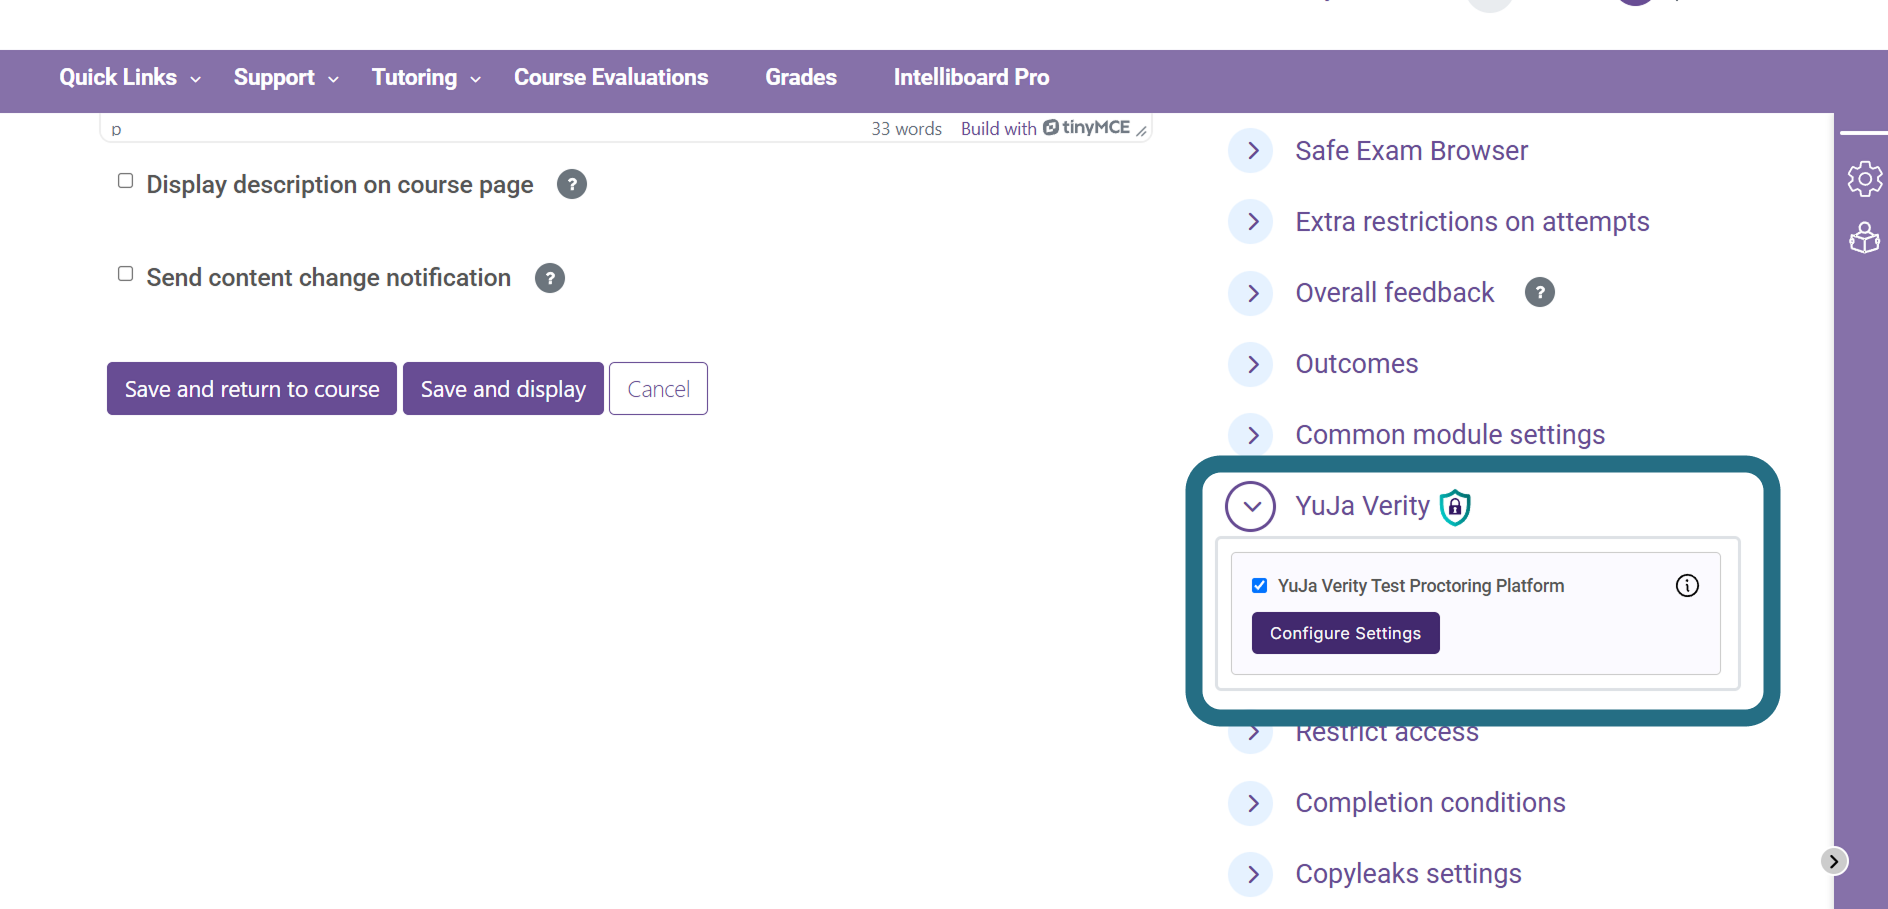Image resolution: width=1888 pixels, height=909 pixels.
Task: Expand the Safe Exam Browser section
Action: [1251, 151]
